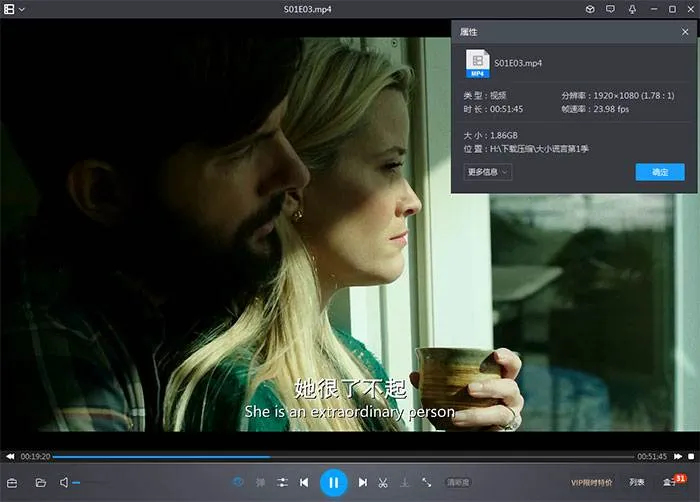Image resolution: width=700 pixels, height=502 pixels.
Task: Open the equalizer adjustment sliders icon
Action: click(x=282, y=482)
